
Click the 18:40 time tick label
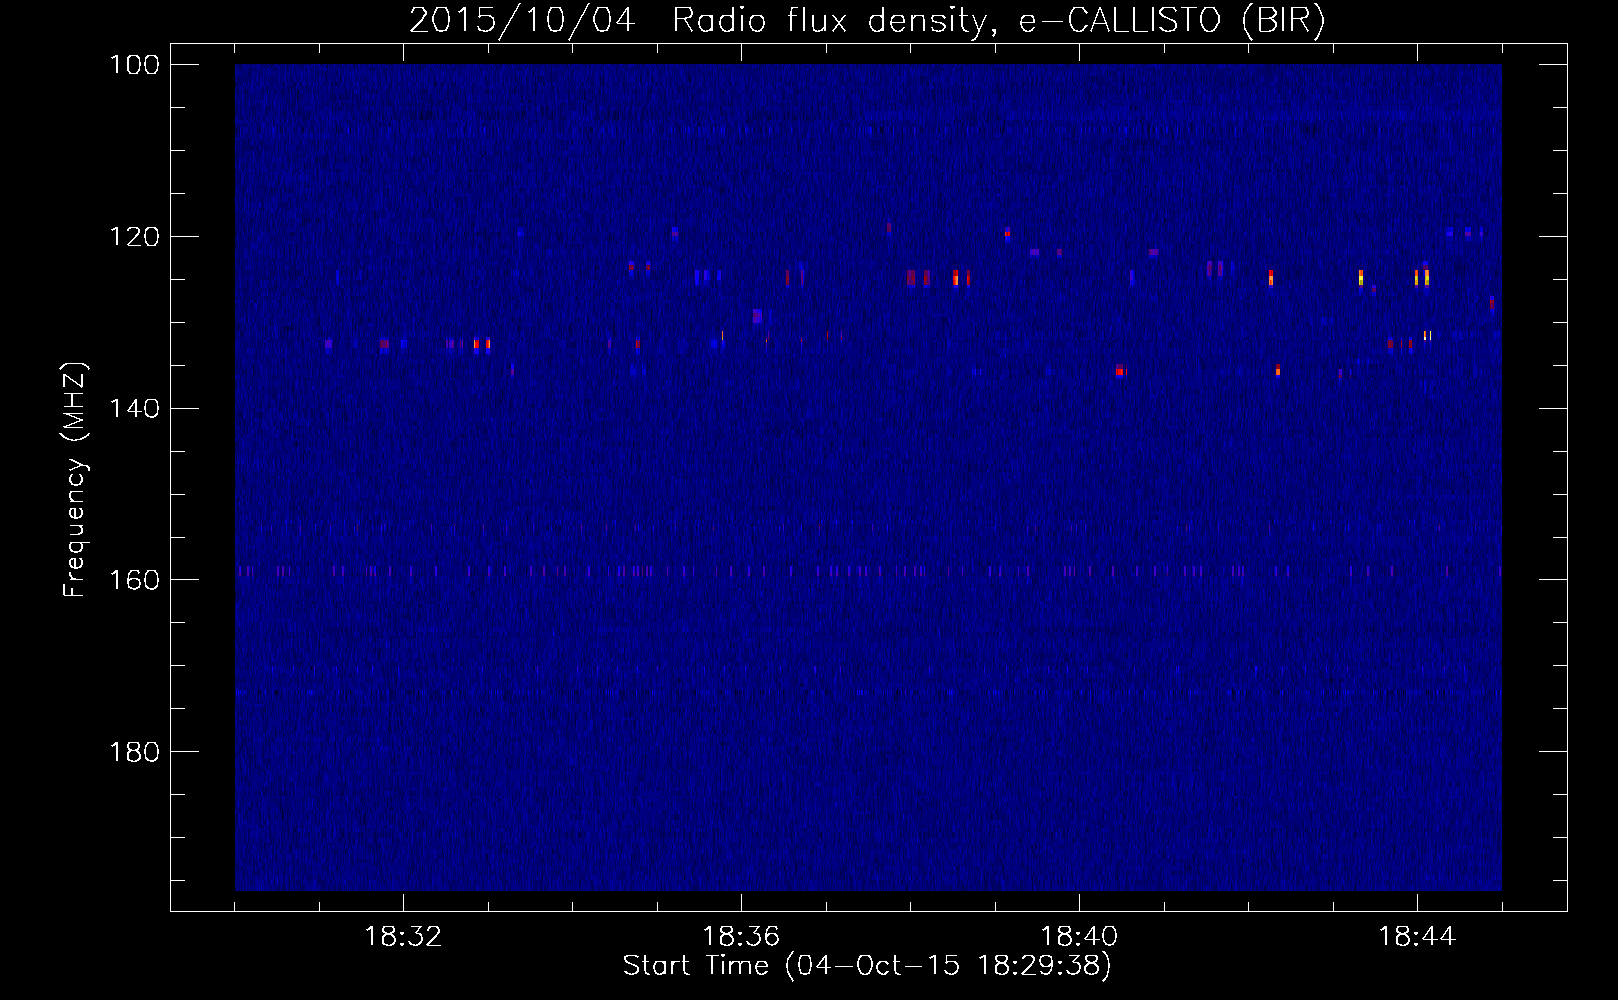(x=1079, y=937)
